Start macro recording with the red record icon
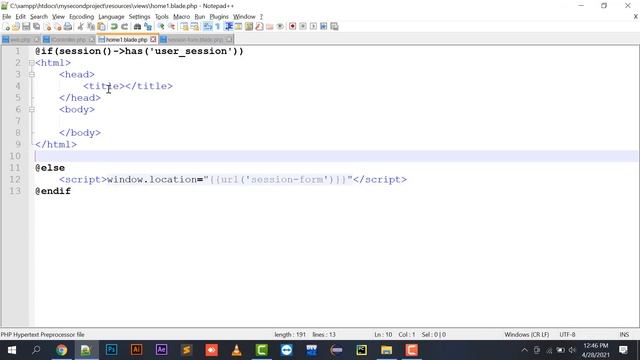The image size is (640, 360). click(293, 27)
